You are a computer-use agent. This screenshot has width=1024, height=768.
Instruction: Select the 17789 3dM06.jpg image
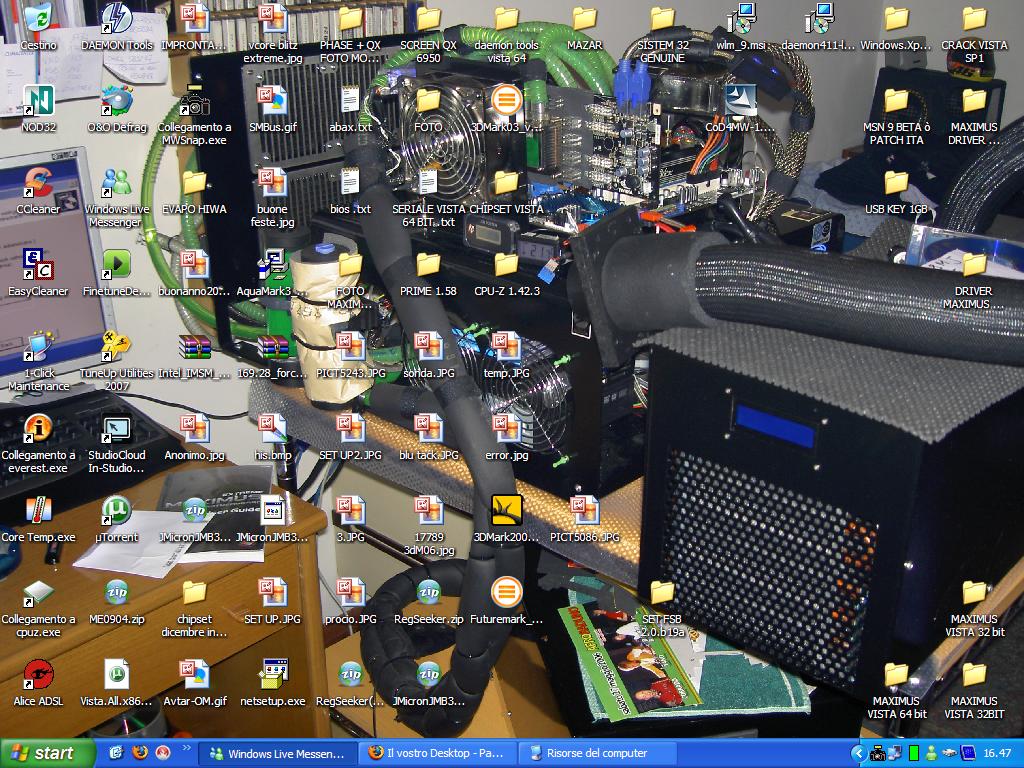coord(428,511)
